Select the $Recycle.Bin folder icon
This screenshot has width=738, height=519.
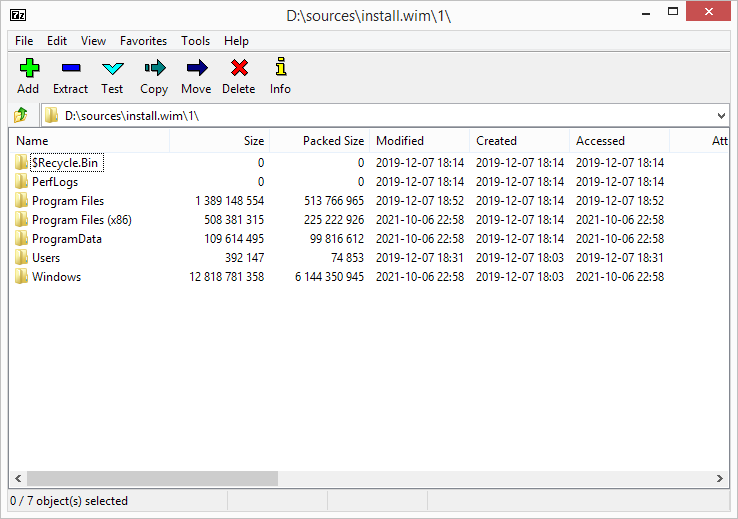point(21,162)
